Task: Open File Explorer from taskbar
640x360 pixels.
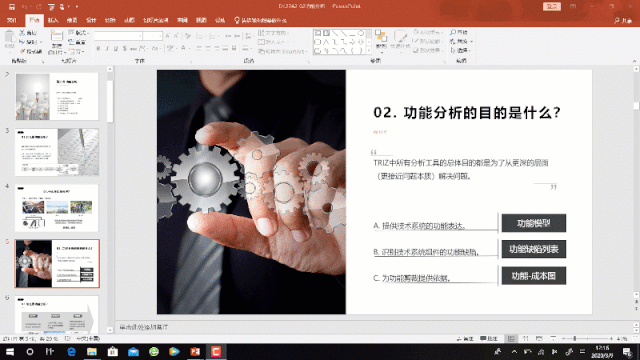Action: point(92,351)
